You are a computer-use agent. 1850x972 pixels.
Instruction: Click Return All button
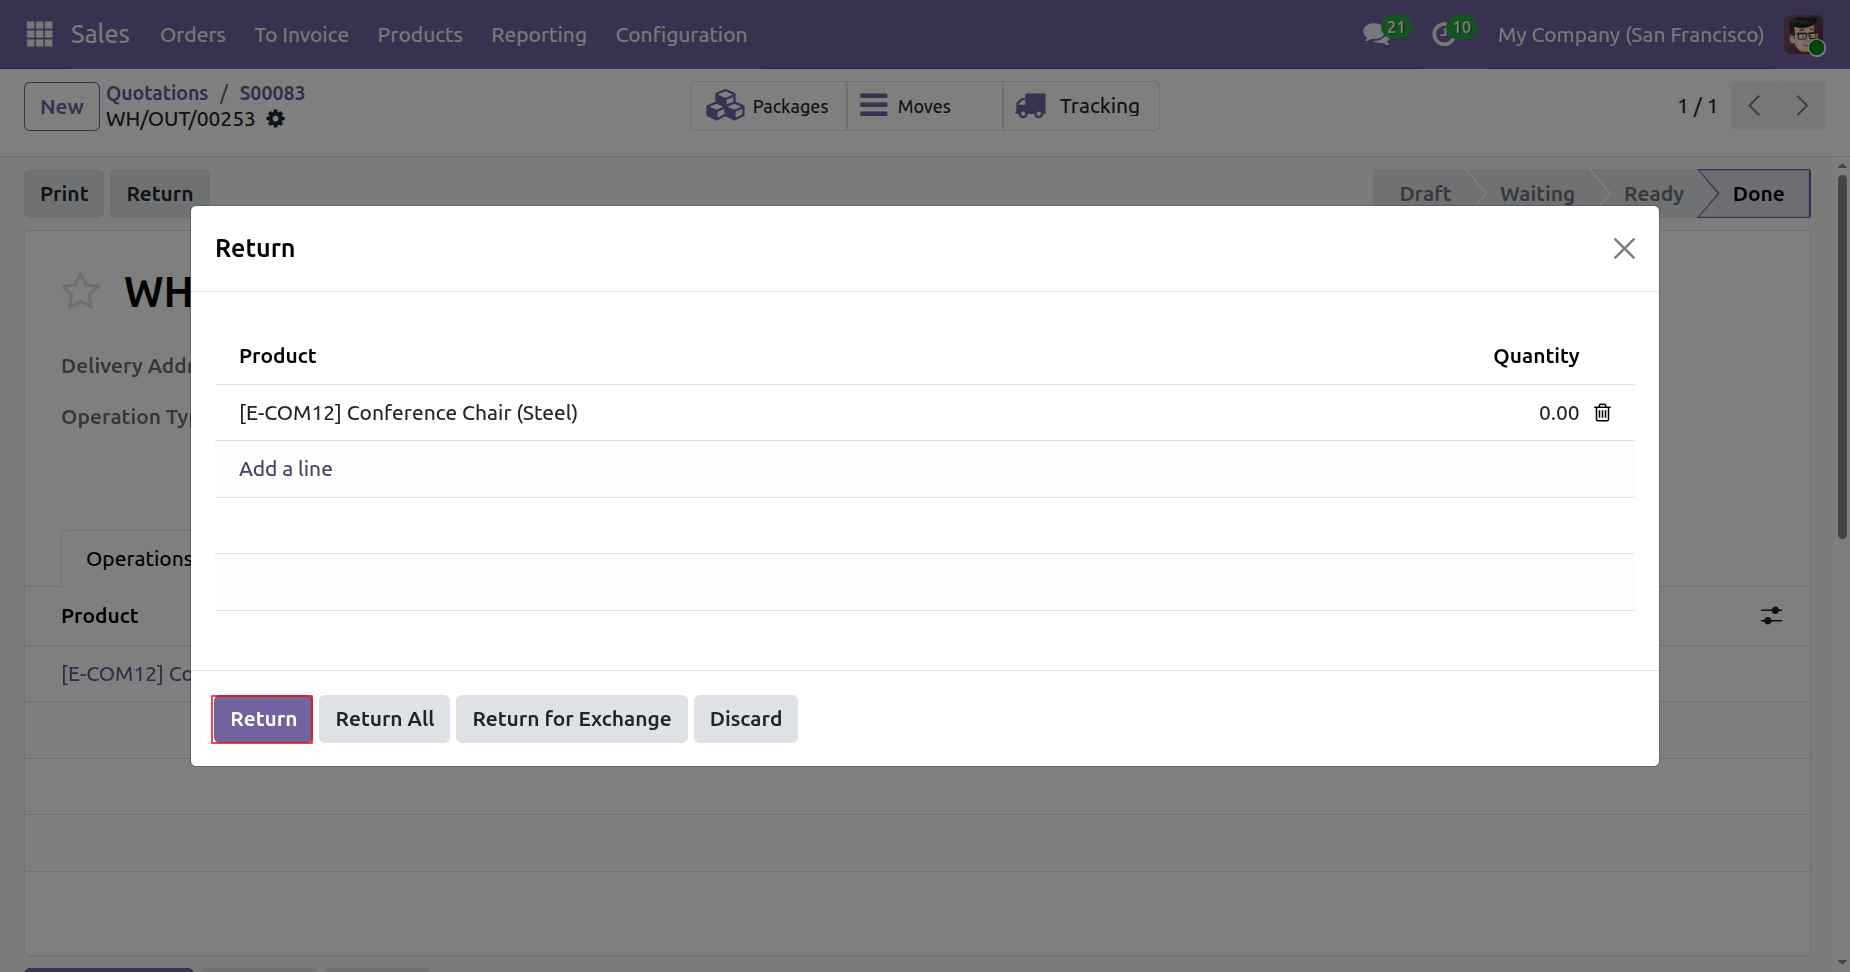click(x=385, y=719)
